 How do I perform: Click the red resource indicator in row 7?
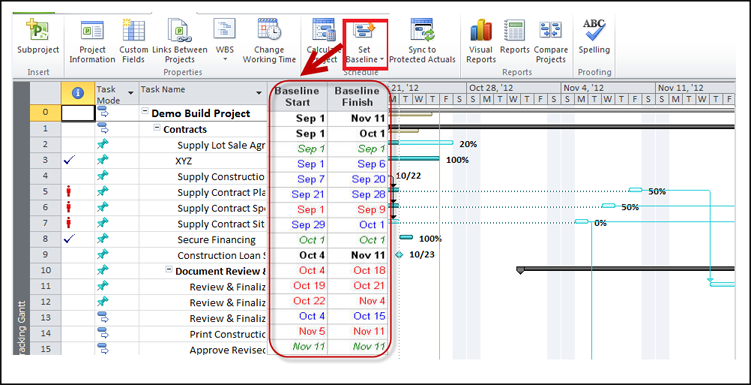coord(69,223)
